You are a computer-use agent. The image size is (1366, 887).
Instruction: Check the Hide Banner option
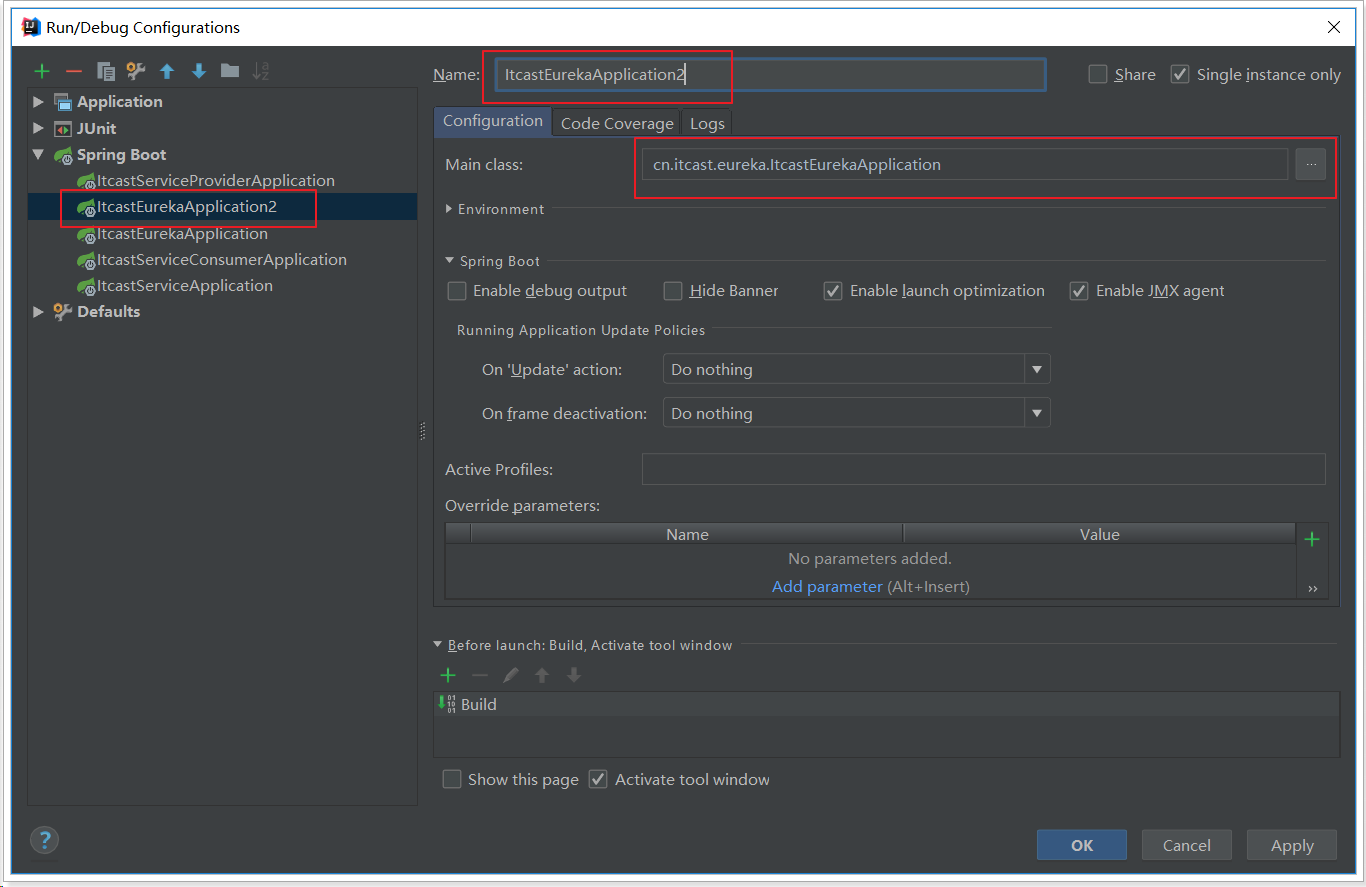point(673,291)
